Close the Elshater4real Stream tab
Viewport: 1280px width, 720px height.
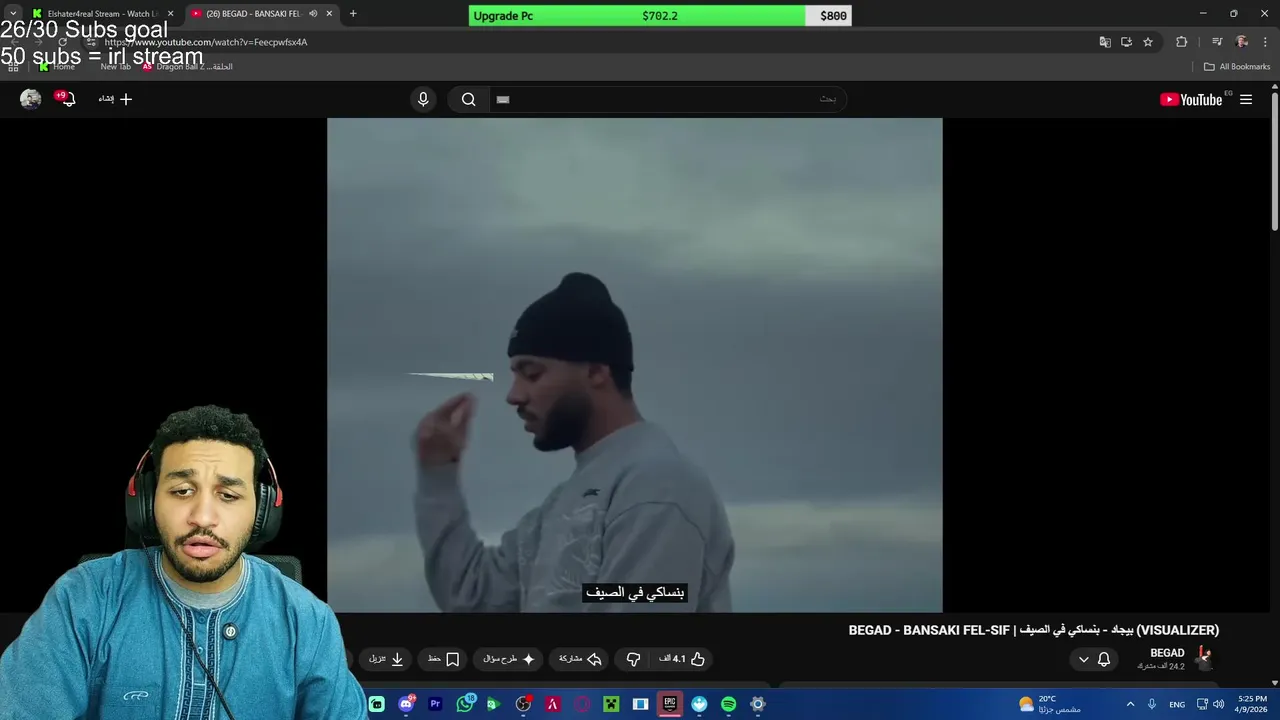point(170,14)
